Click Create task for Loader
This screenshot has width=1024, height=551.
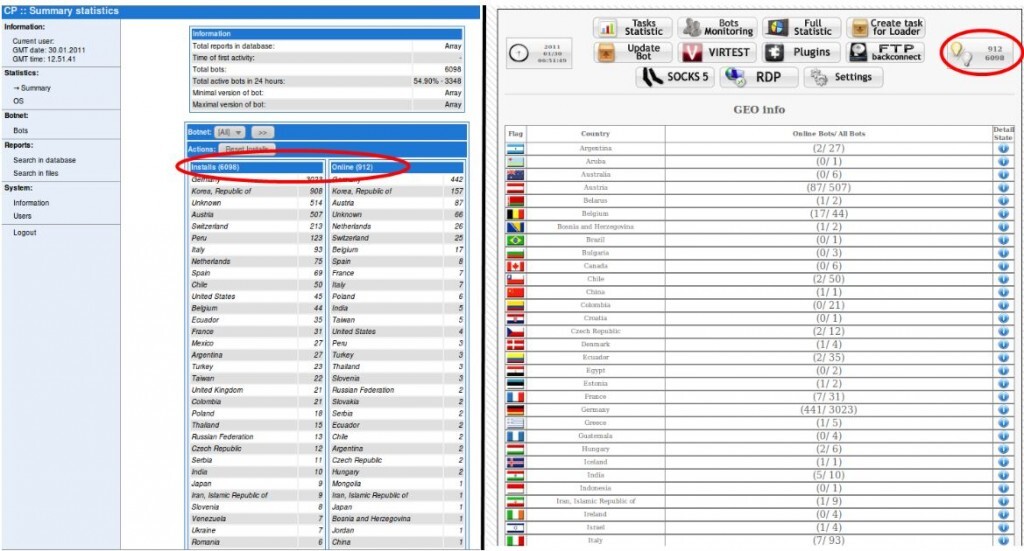(886, 27)
